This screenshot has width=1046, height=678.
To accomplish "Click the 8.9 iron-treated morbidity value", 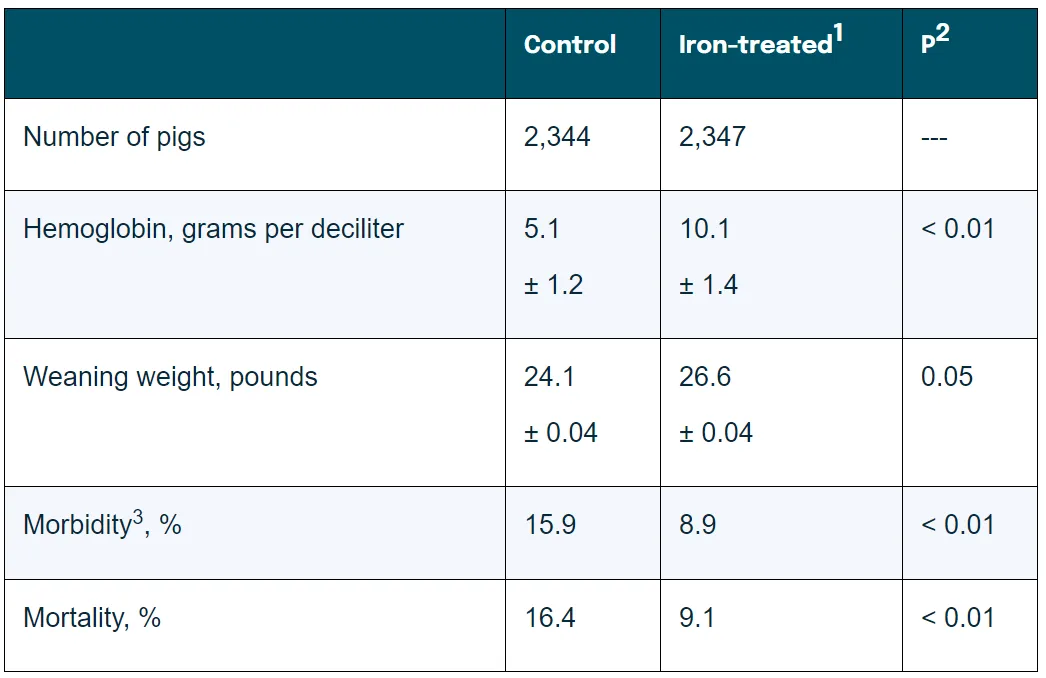I will (697, 525).
